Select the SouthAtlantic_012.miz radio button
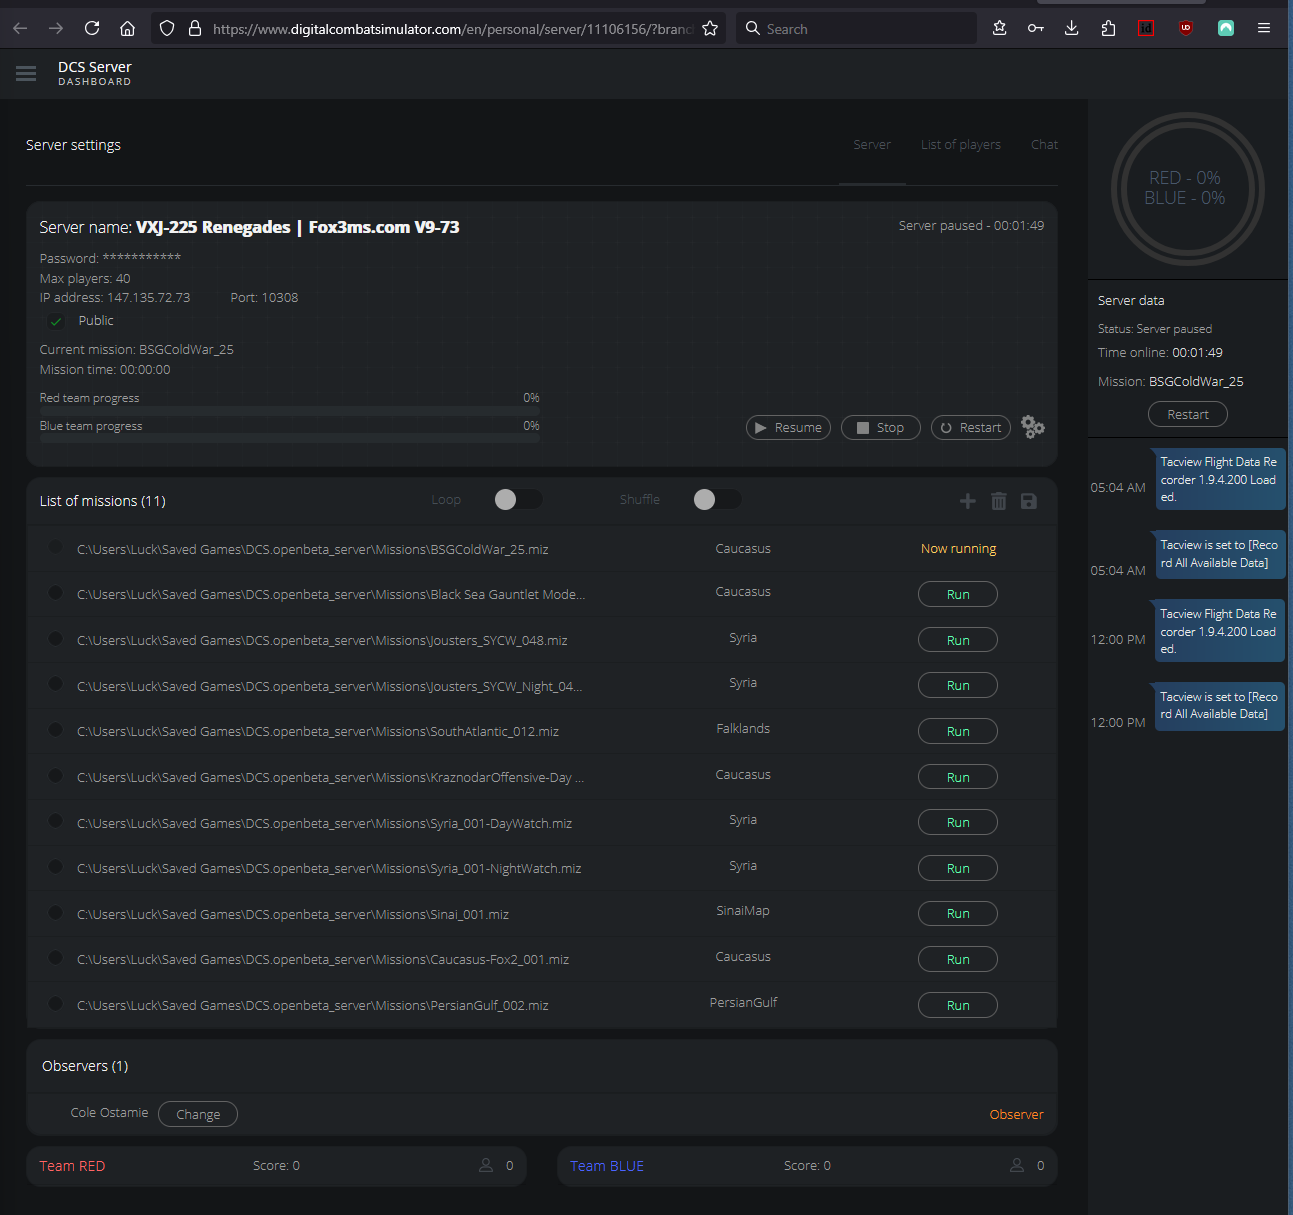 click(x=56, y=729)
